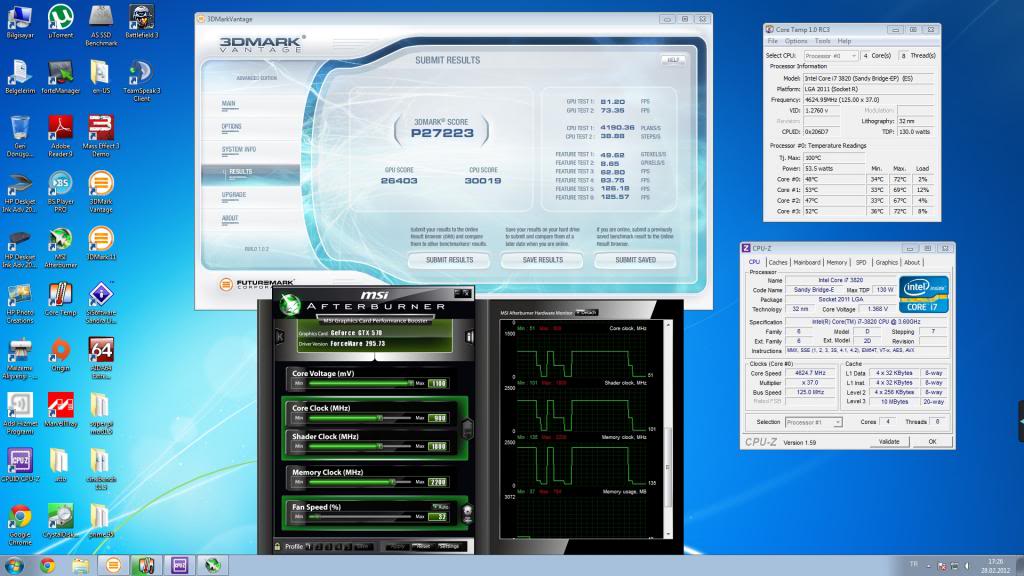1024x576 pixels.
Task: Select the Battlefield 3 desktop icon
Action: [x=141, y=22]
